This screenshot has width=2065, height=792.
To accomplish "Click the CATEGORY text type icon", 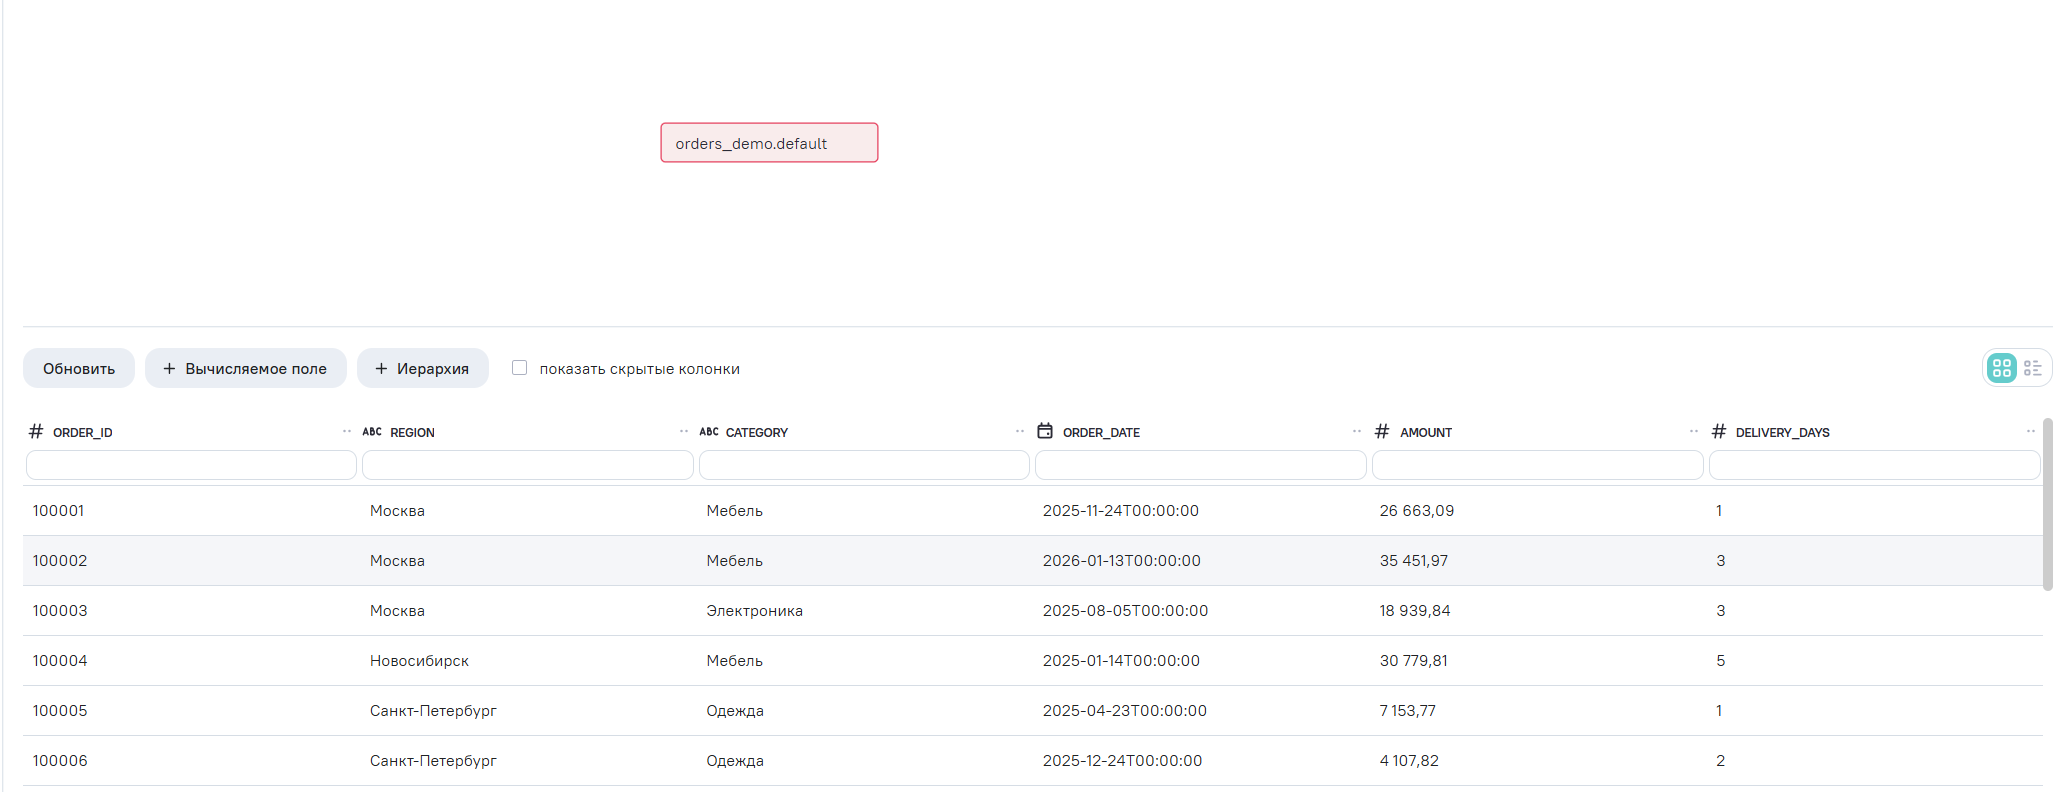I will (x=709, y=432).
